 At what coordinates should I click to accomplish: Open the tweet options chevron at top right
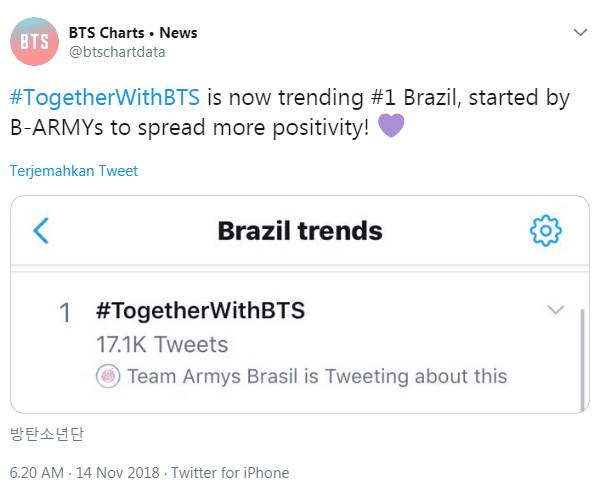[580, 32]
